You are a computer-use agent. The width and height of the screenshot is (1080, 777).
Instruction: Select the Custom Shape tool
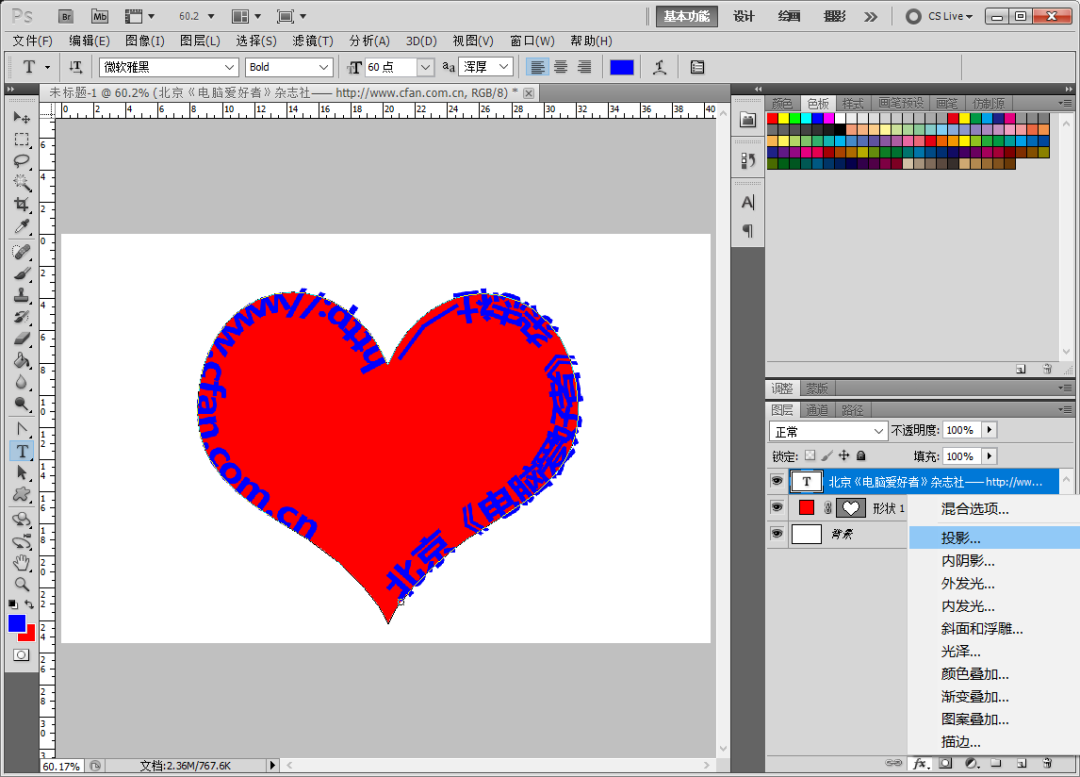coord(21,494)
